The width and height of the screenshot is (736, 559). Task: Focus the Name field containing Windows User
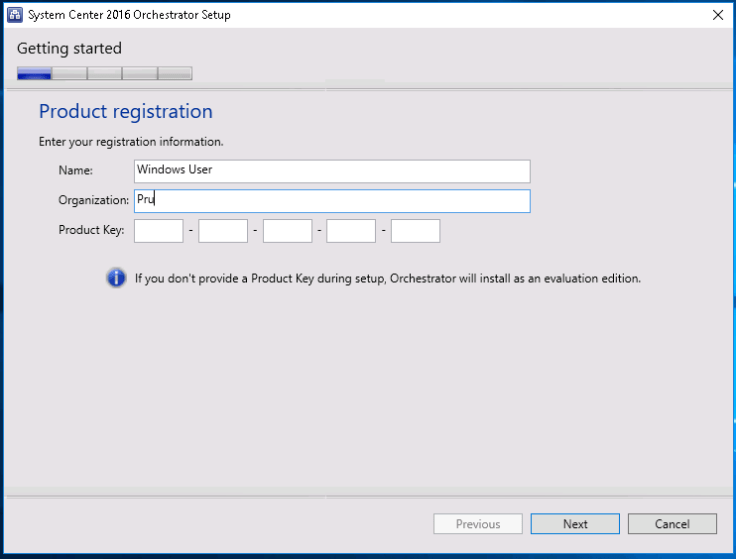[x=331, y=171]
